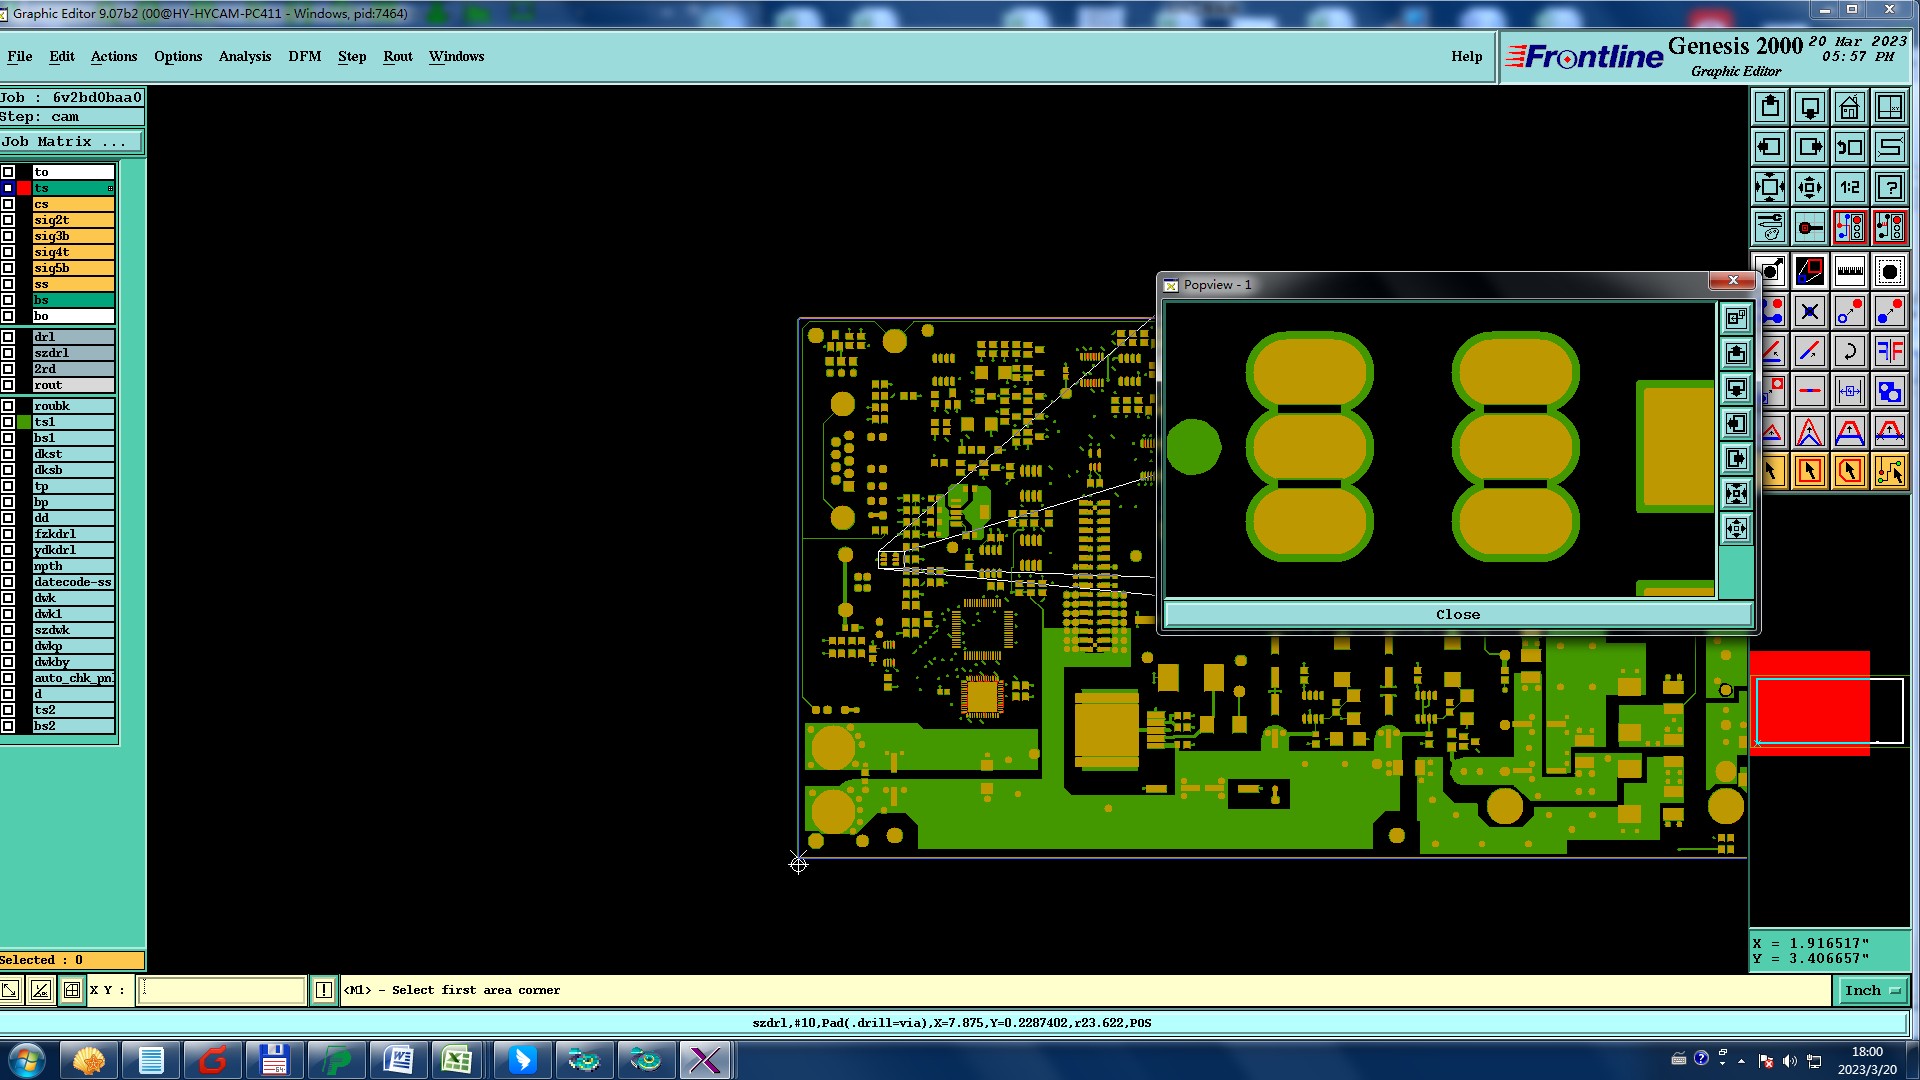
Task: Toggle the checkbox for layer ts
Action: click(x=8, y=188)
